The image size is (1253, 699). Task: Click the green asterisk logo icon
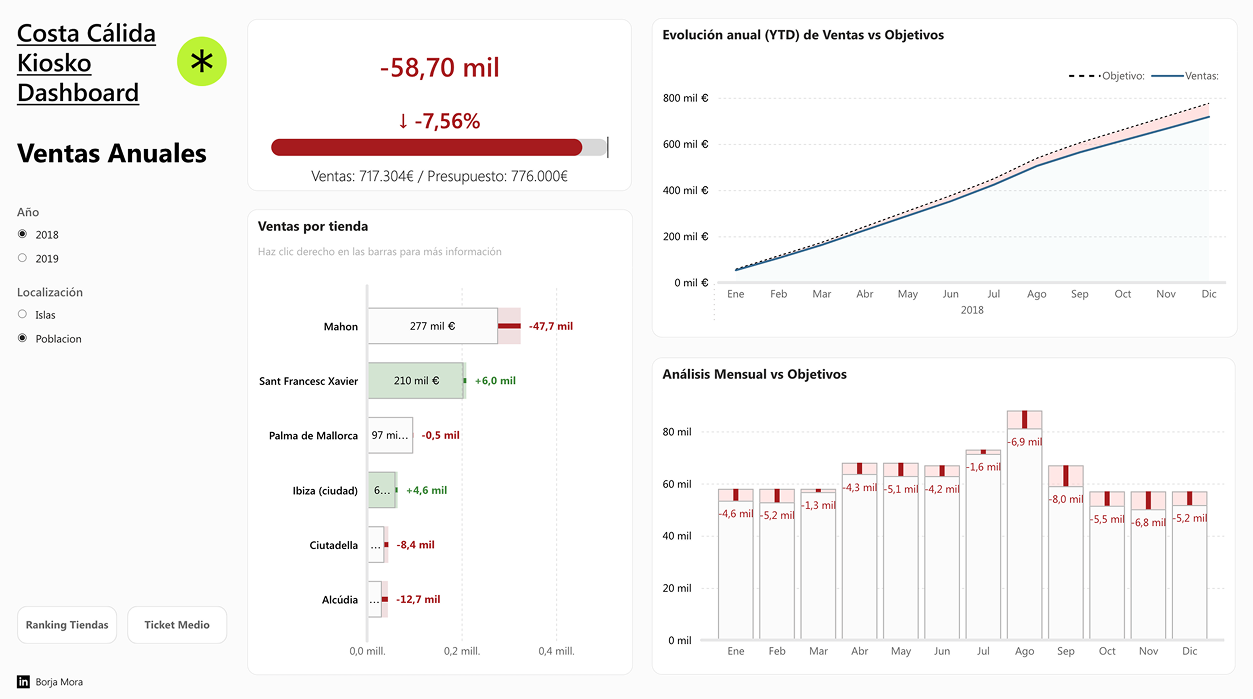tap(202, 62)
